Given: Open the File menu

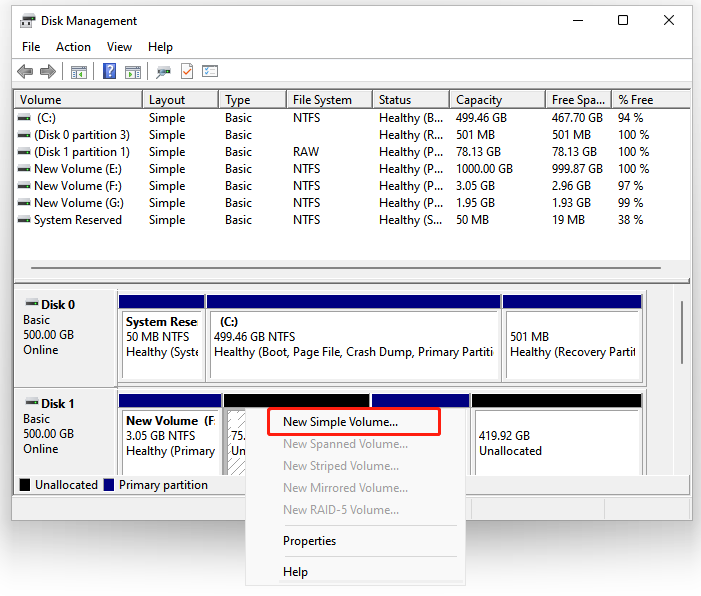Looking at the screenshot, I should pyautogui.click(x=31, y=47).
